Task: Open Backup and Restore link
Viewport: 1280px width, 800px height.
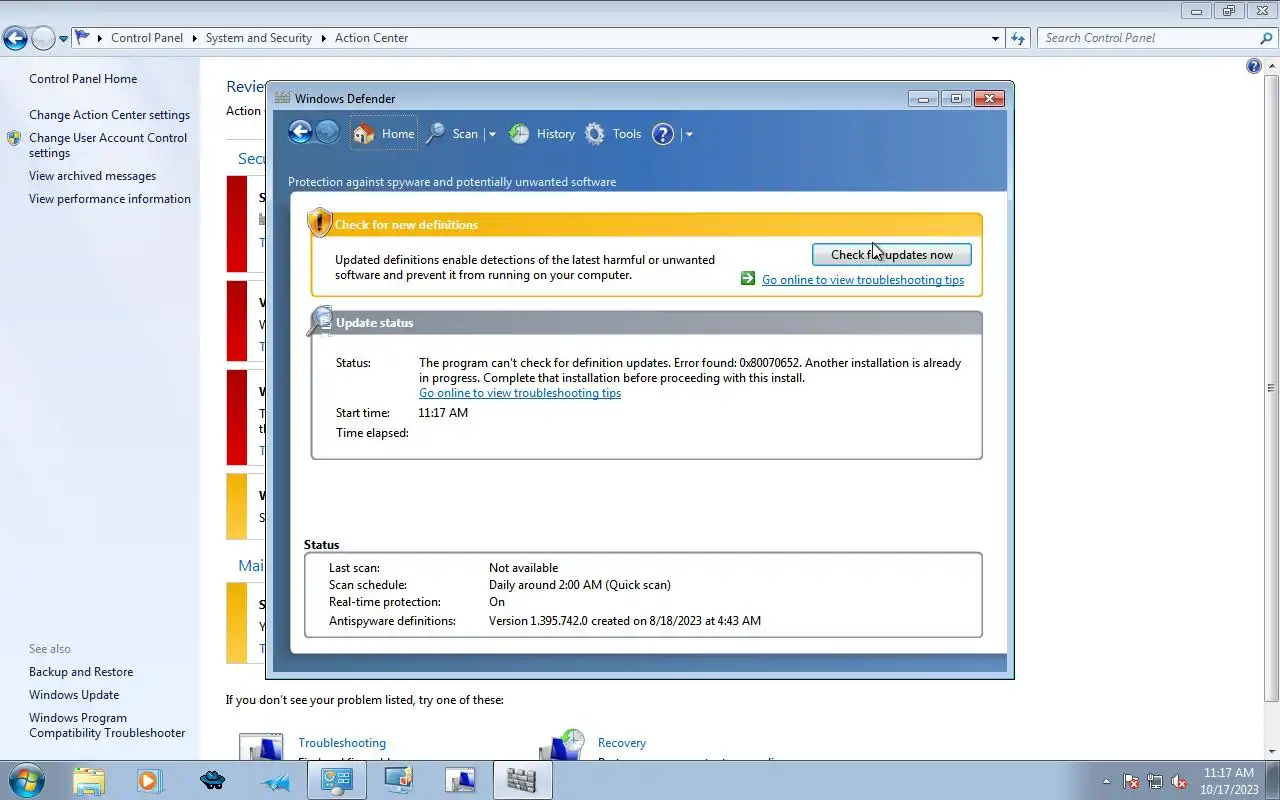Action: (81, 672)
